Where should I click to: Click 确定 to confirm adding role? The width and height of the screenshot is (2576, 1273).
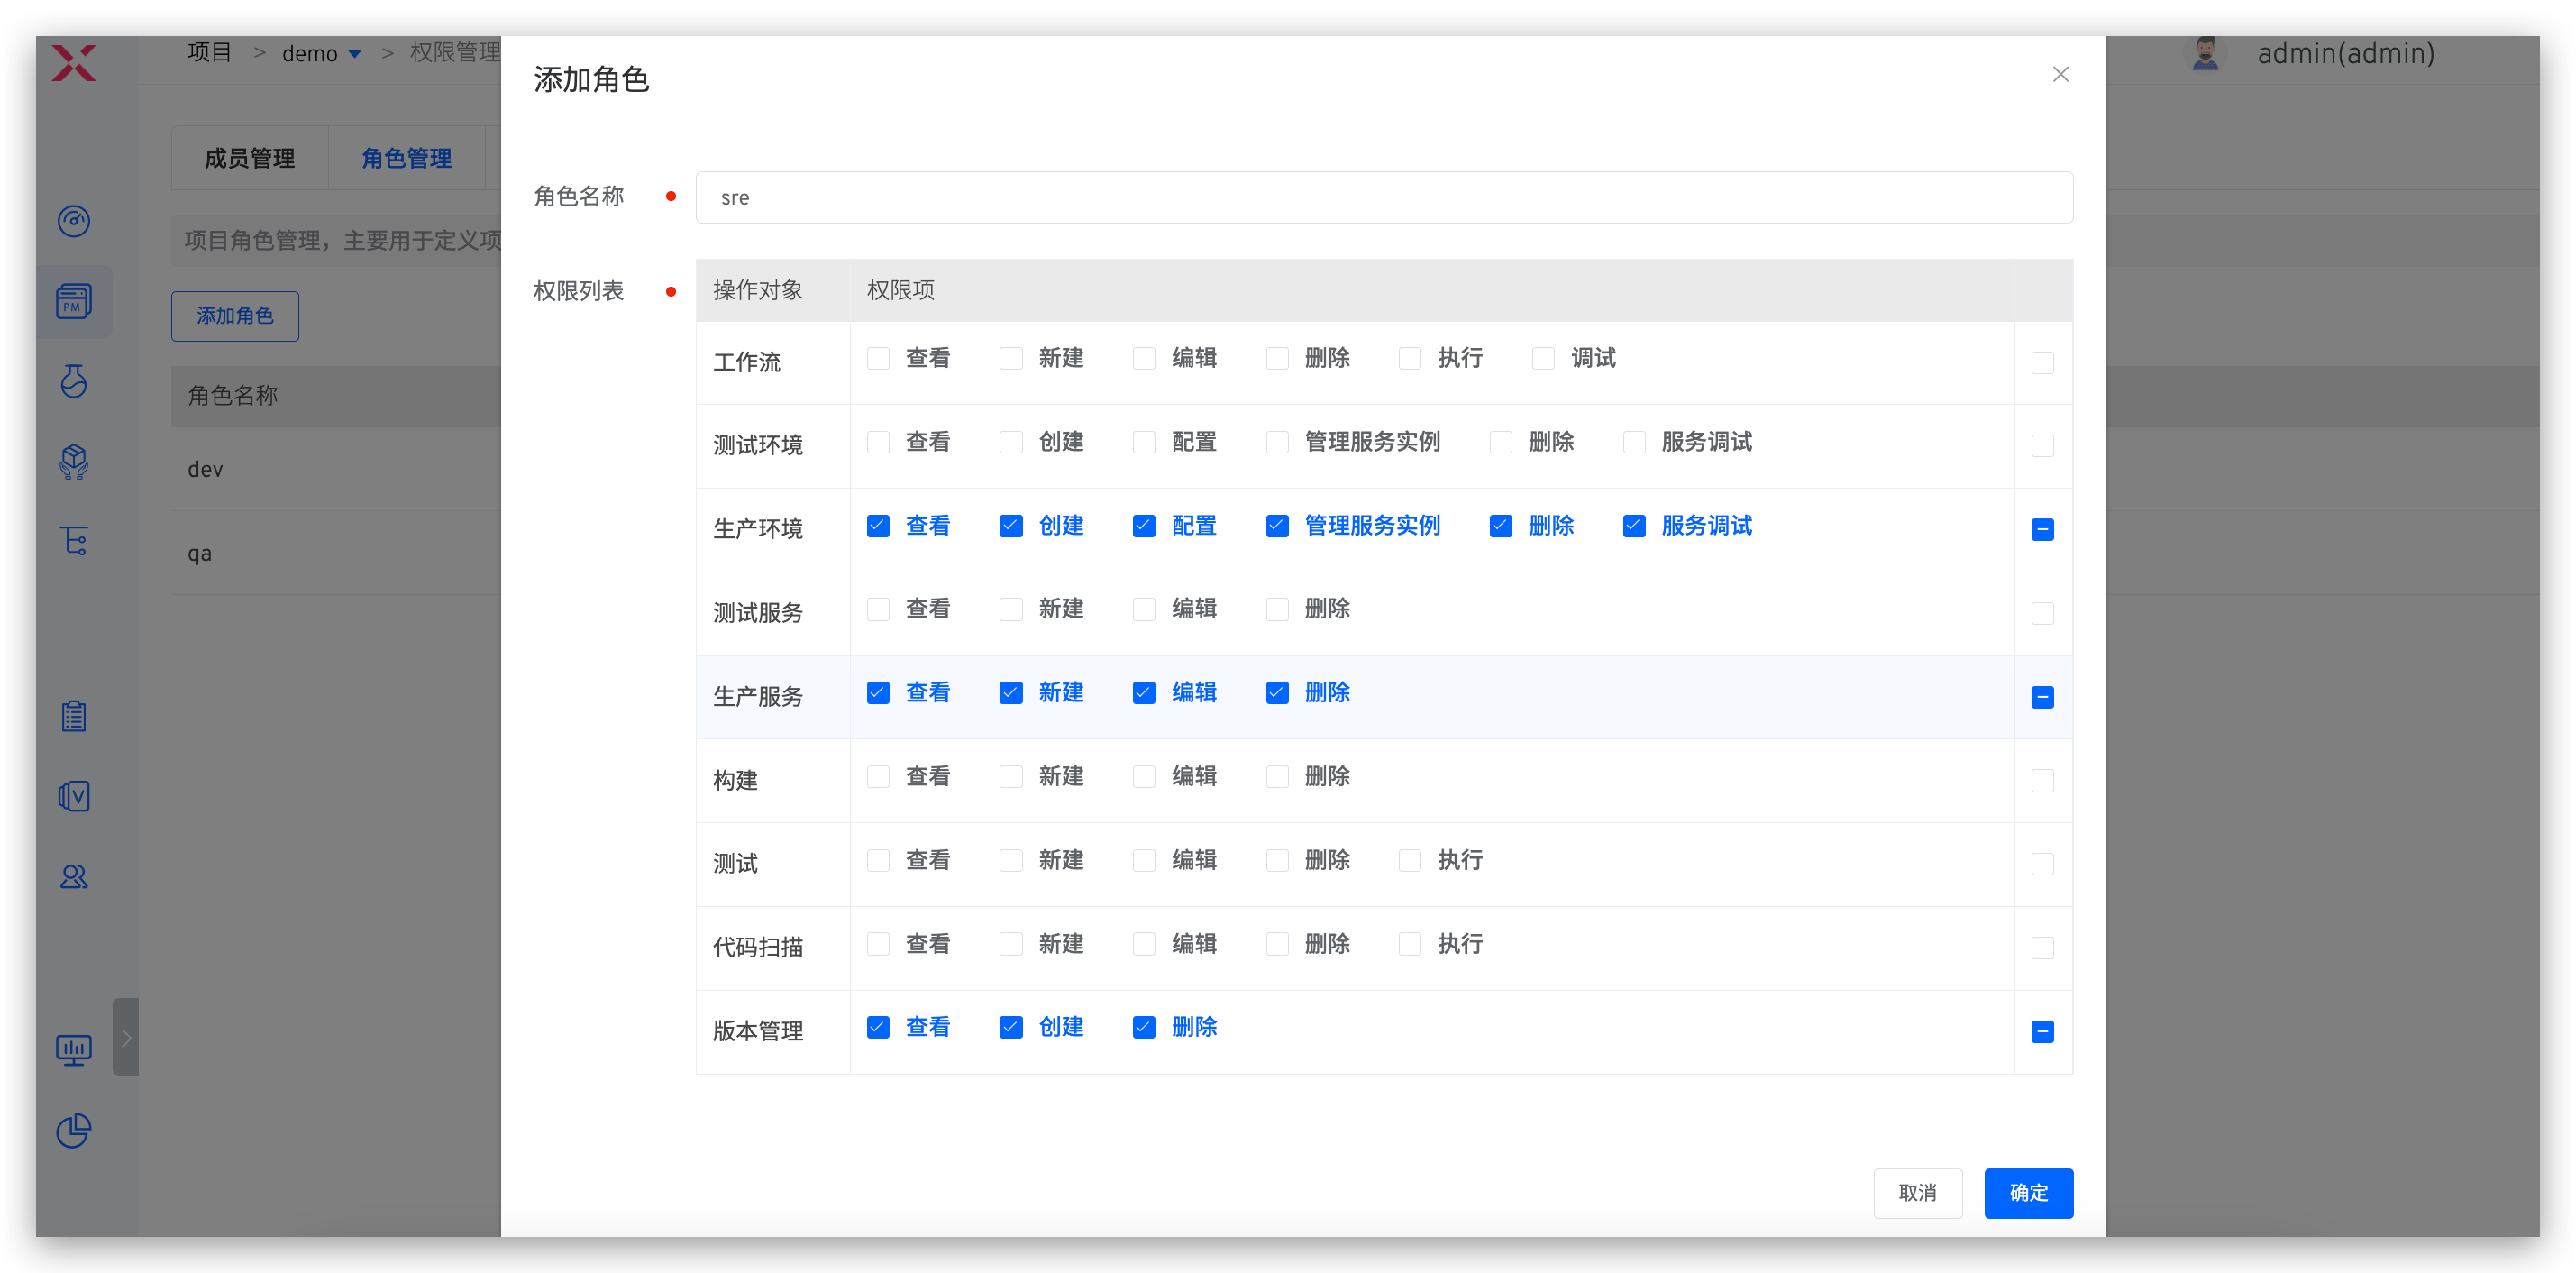[x=2028, y=1193]
